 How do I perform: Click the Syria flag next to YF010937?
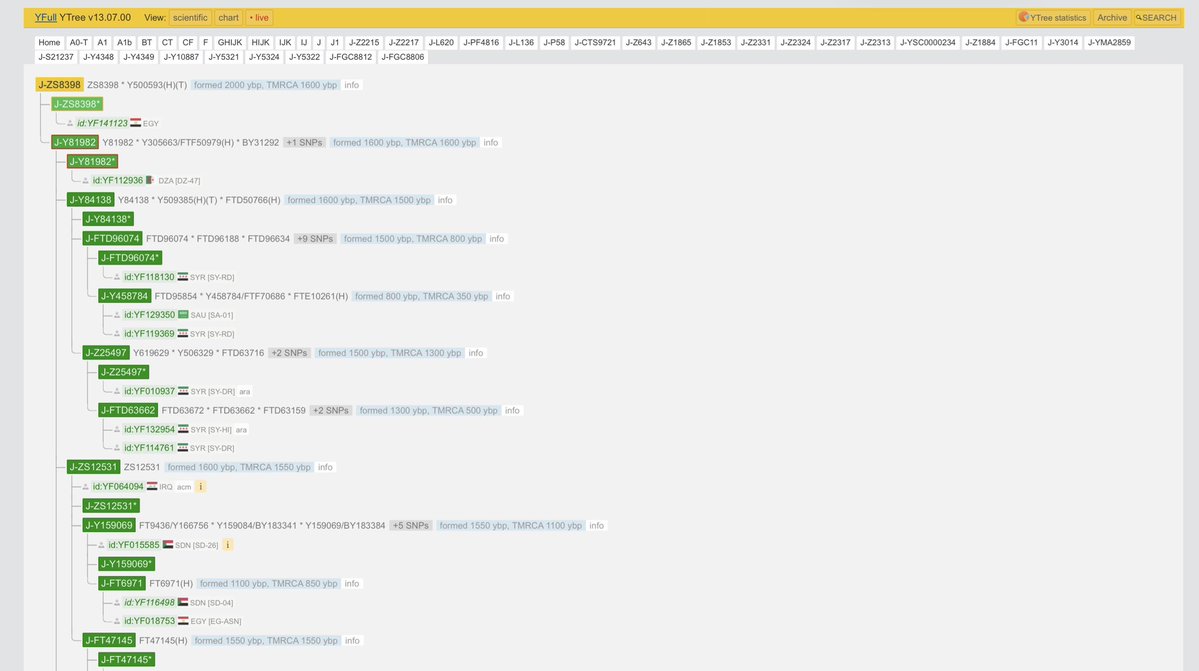coord(183,391)
